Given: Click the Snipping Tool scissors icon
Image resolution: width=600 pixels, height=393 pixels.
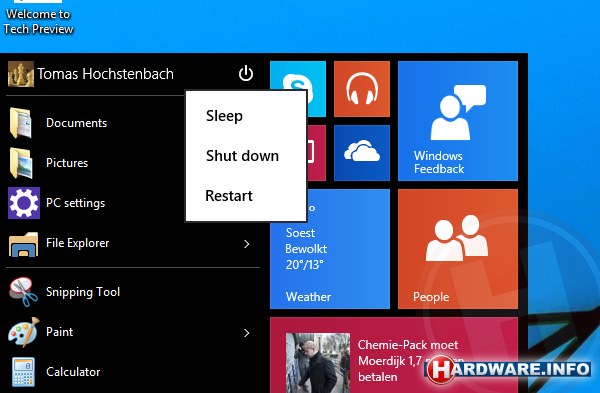Looking at the screenshot, I should coord(23,292).
